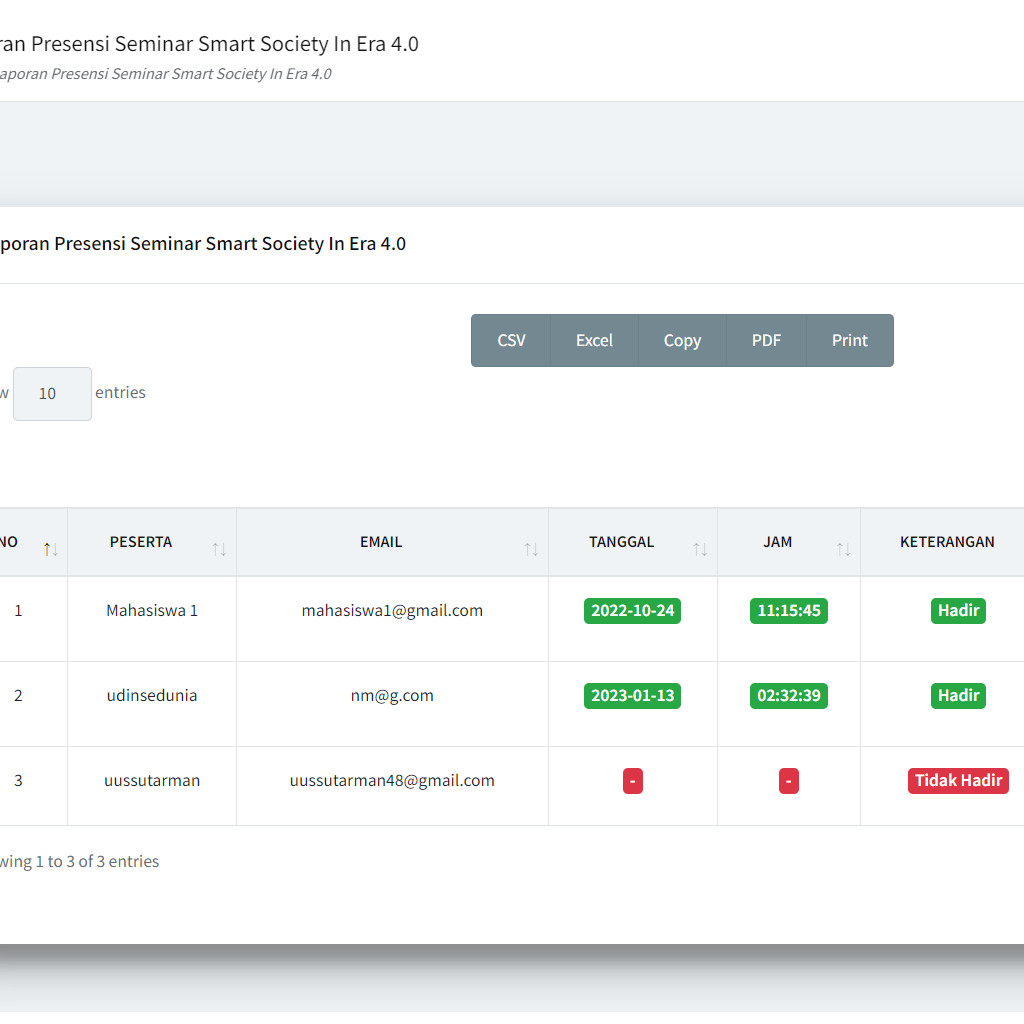Image resolution: width=1024 pixels, height=1024 pixels.
Task: Export table as CSV
Action: (511, 341)
